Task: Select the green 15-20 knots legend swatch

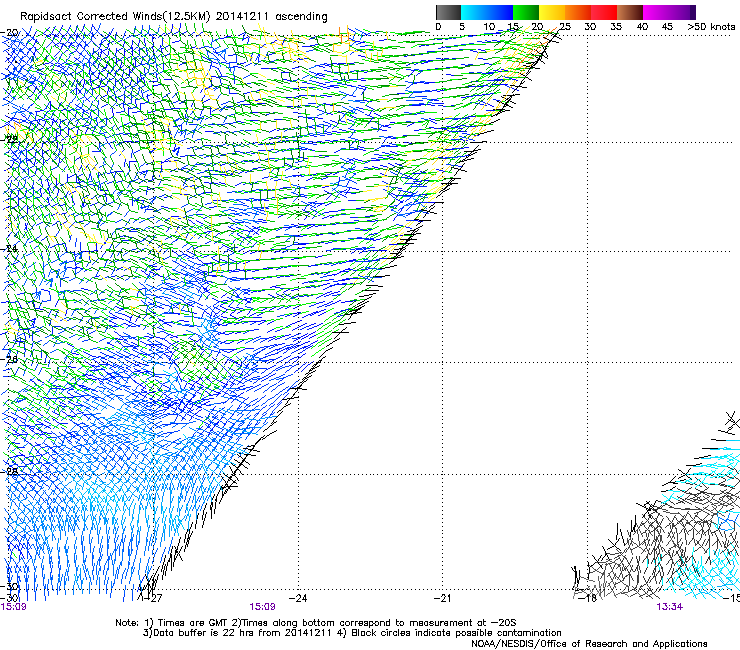Action: (526, 12)
